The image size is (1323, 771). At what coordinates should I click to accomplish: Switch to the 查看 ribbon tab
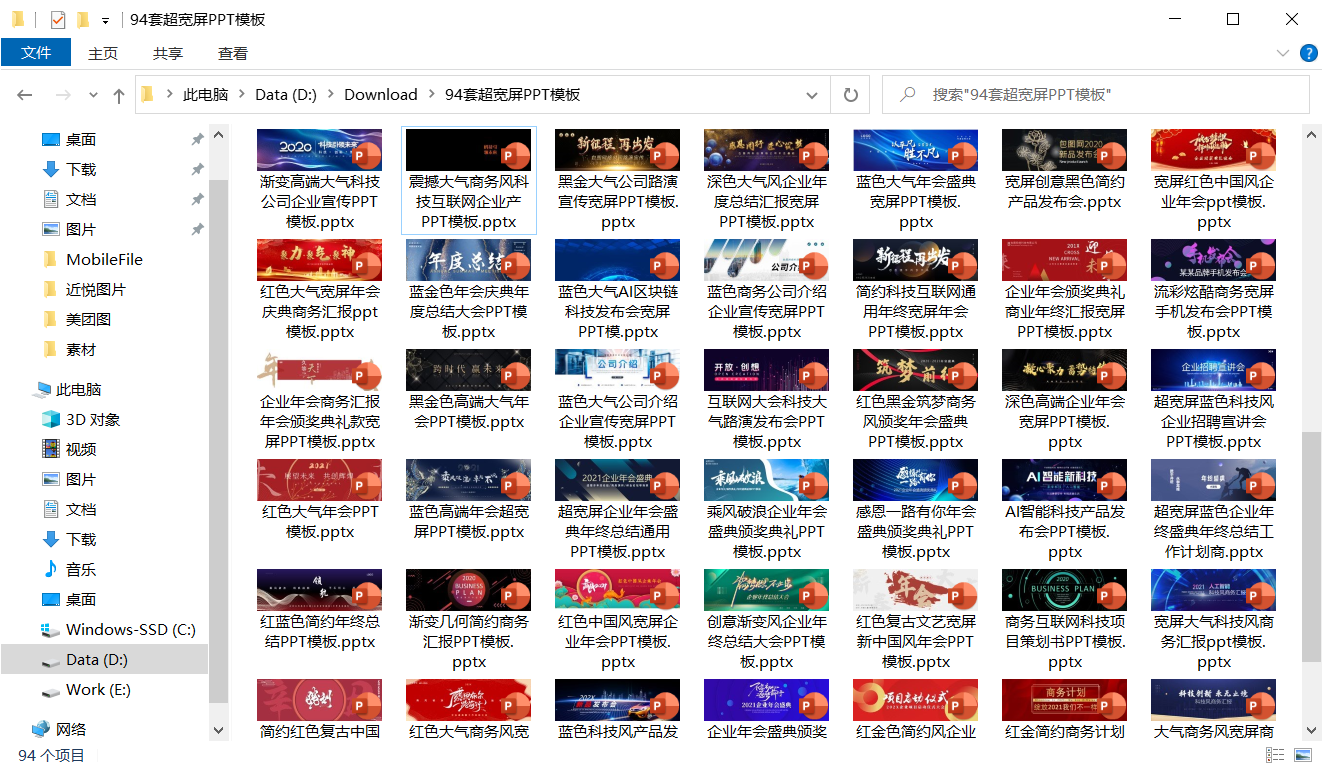pyautogui.click(x=233, y=53)
